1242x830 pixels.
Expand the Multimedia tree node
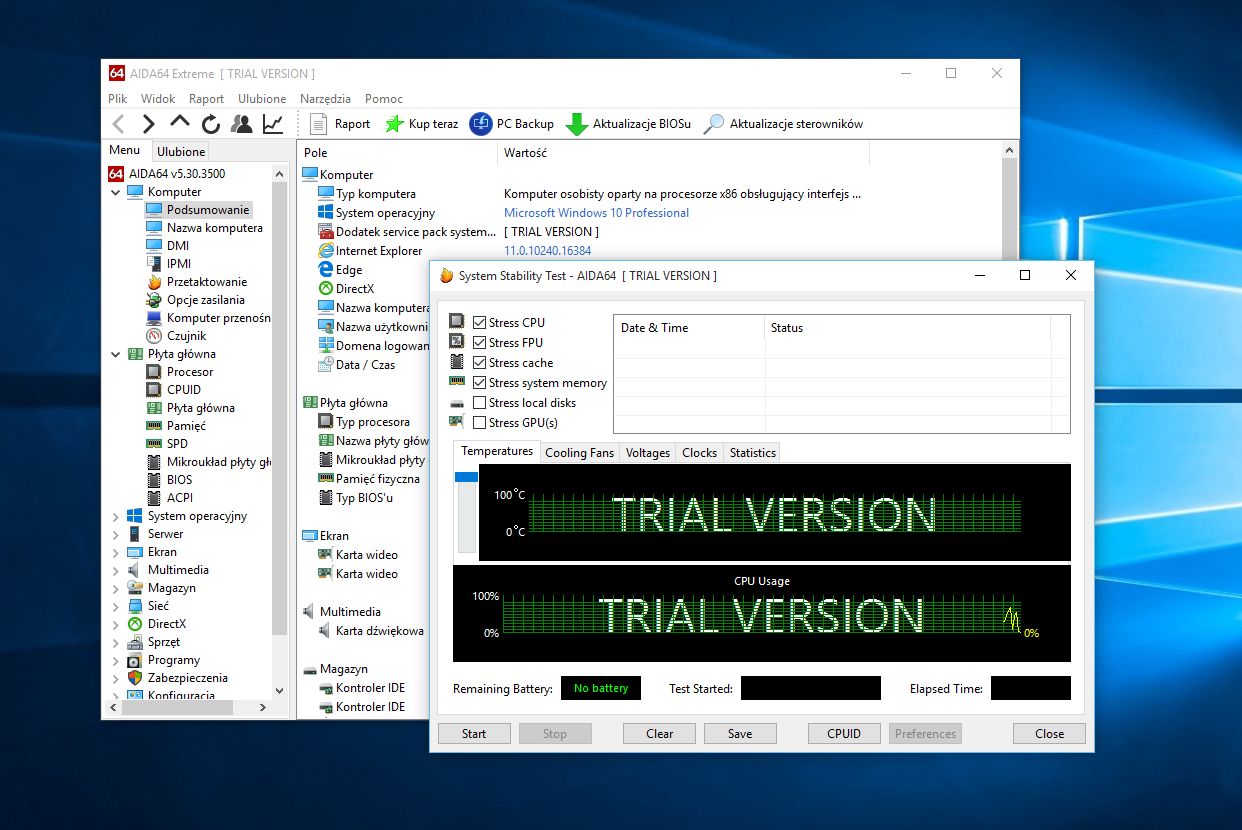116,570
